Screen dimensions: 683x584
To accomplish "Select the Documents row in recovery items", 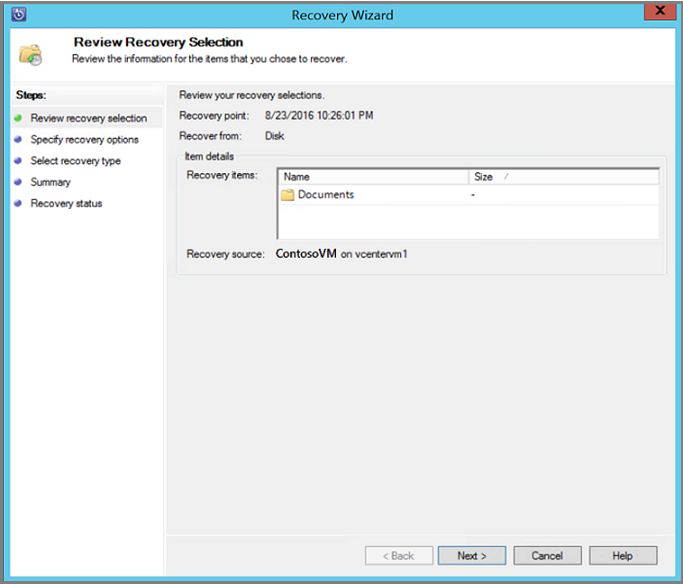I will click(468, 195).
